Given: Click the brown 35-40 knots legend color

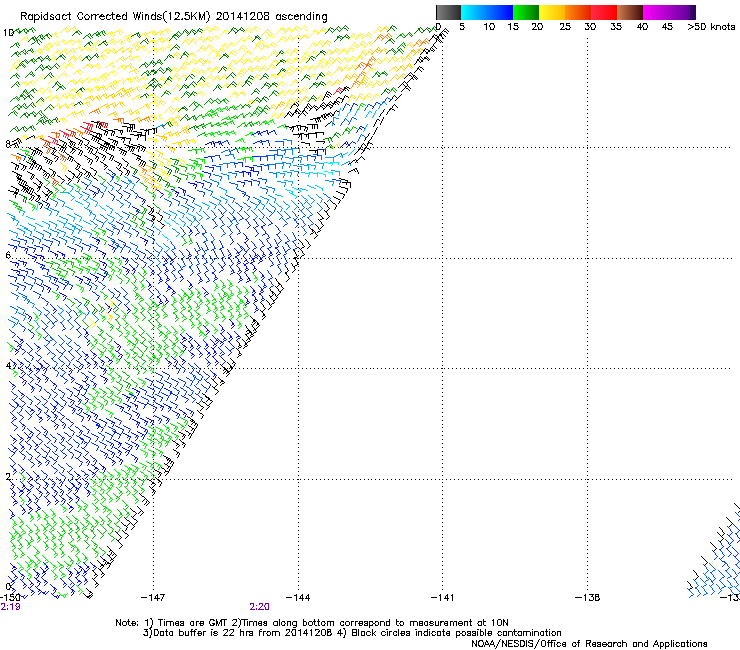Looking at the screenshot, I should click(630, 12).
